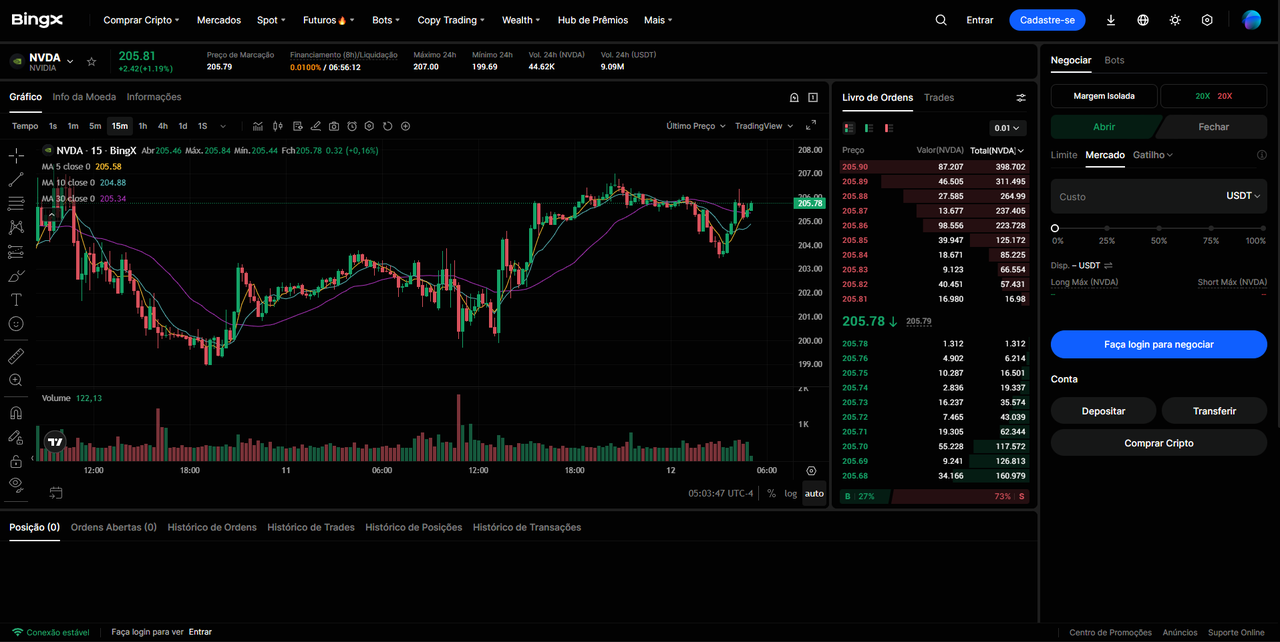Click the download app icon

(x=1111, y=20)
